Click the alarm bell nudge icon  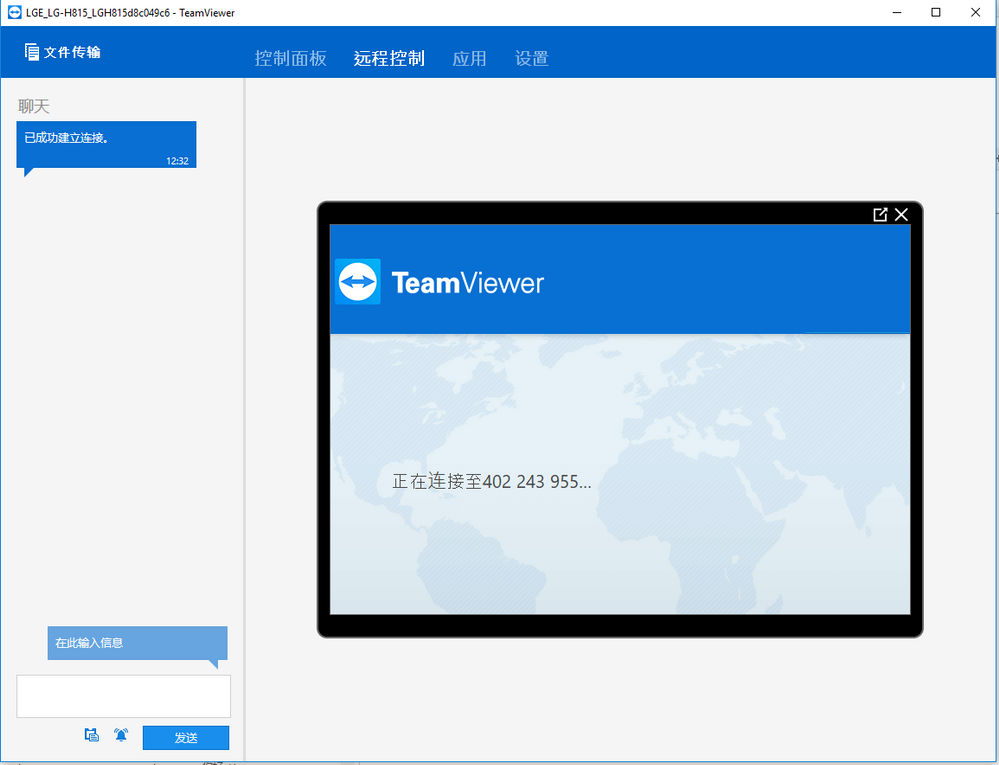tap(121, 735)
